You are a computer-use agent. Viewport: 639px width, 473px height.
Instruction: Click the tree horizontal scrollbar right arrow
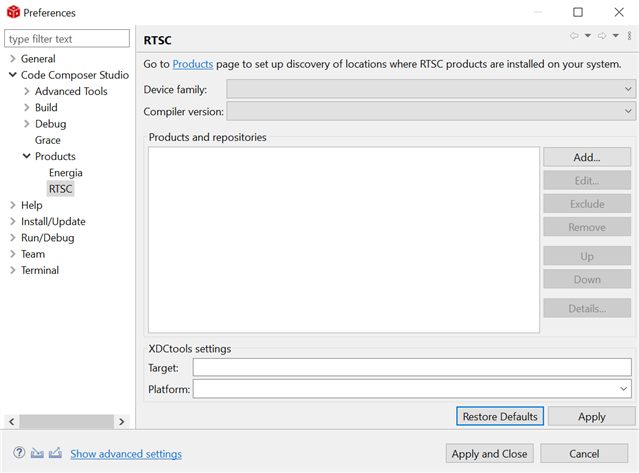coord(121,422)
